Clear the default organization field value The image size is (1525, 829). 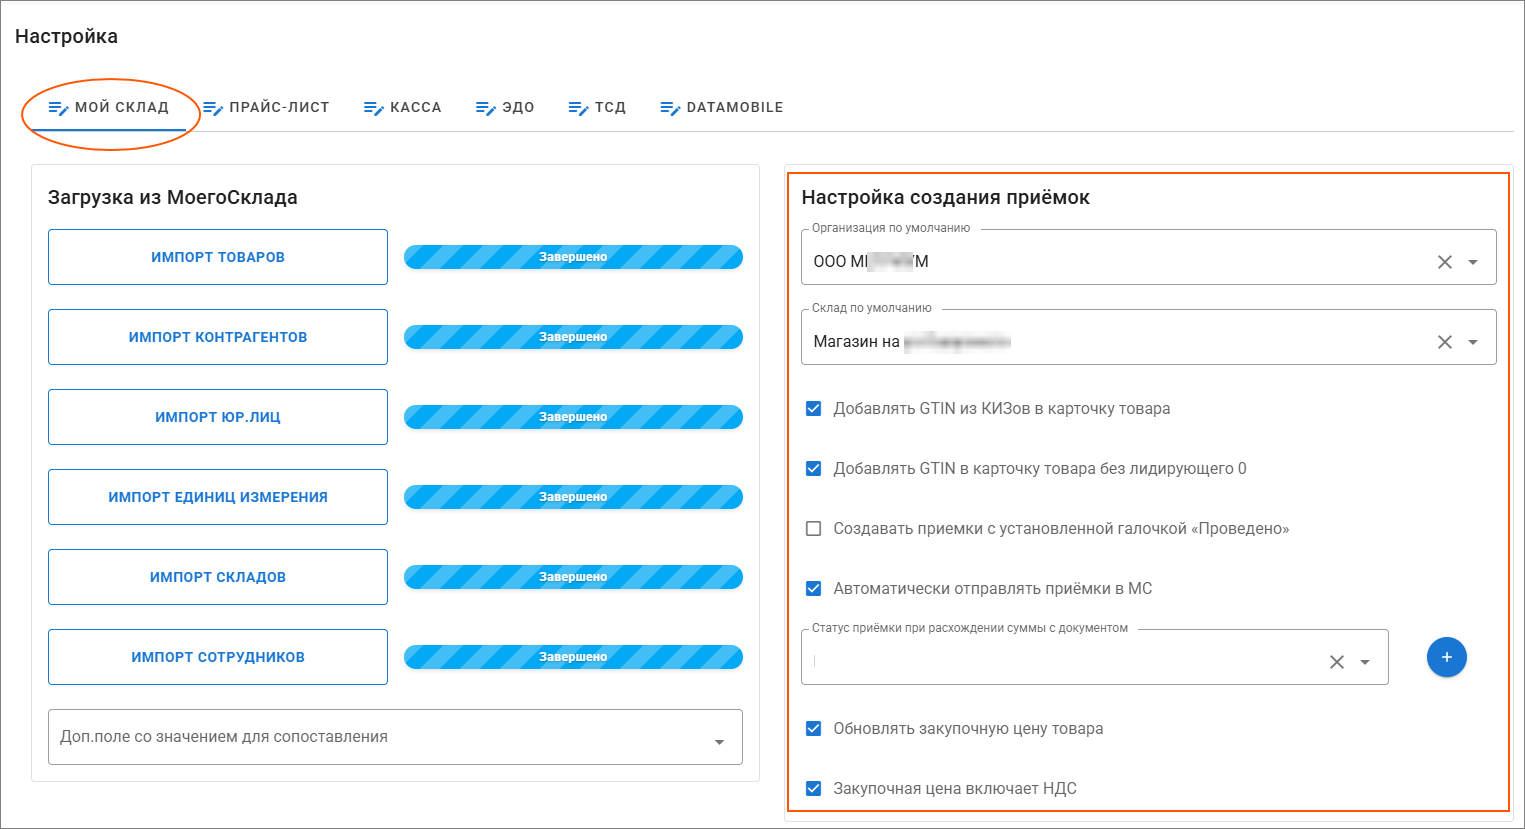pyautogui.click(x=1444, y=262)
